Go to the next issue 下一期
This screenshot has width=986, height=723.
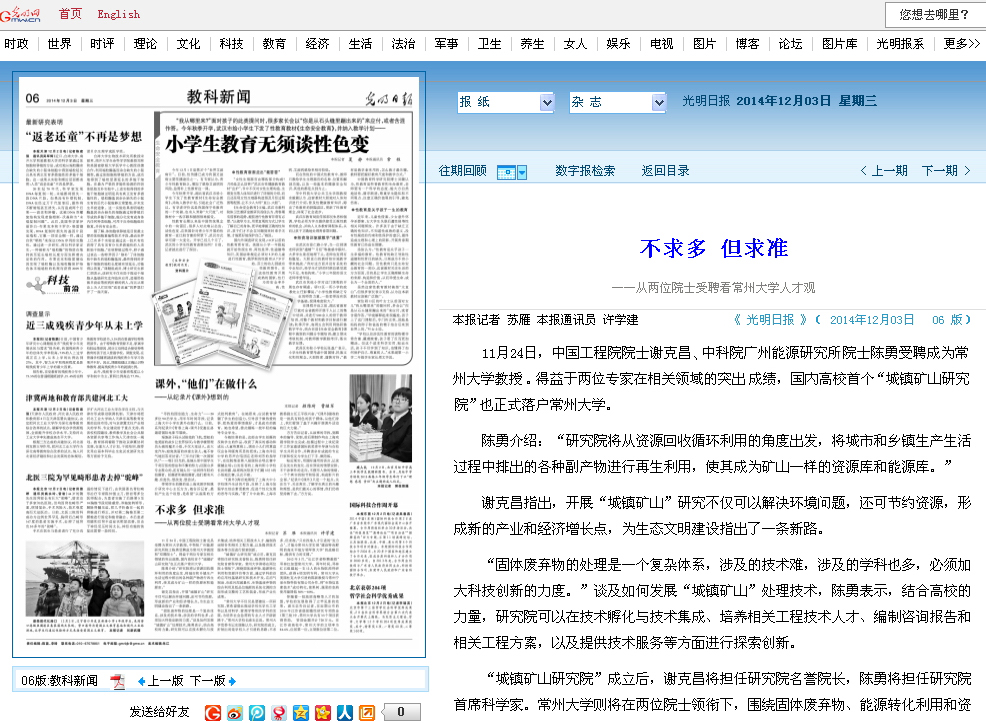(945, 171)
